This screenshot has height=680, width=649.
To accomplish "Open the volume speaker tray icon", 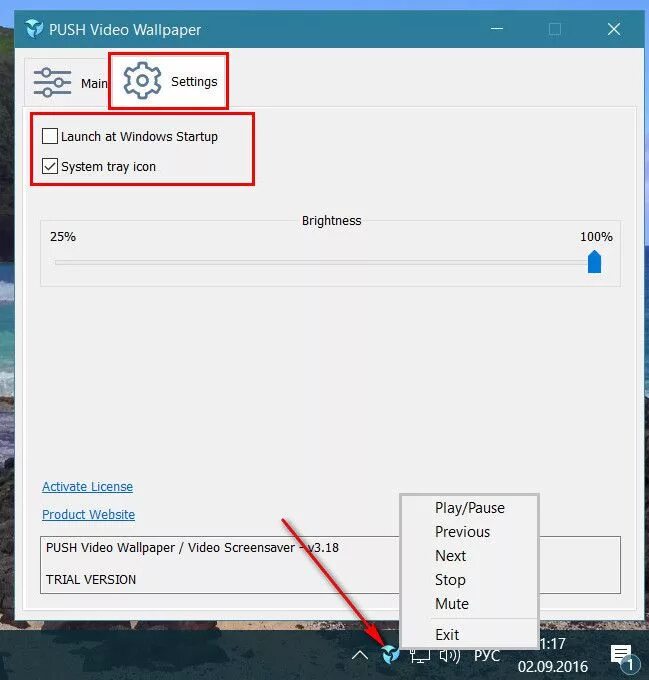I will click(x=450, y=656).
